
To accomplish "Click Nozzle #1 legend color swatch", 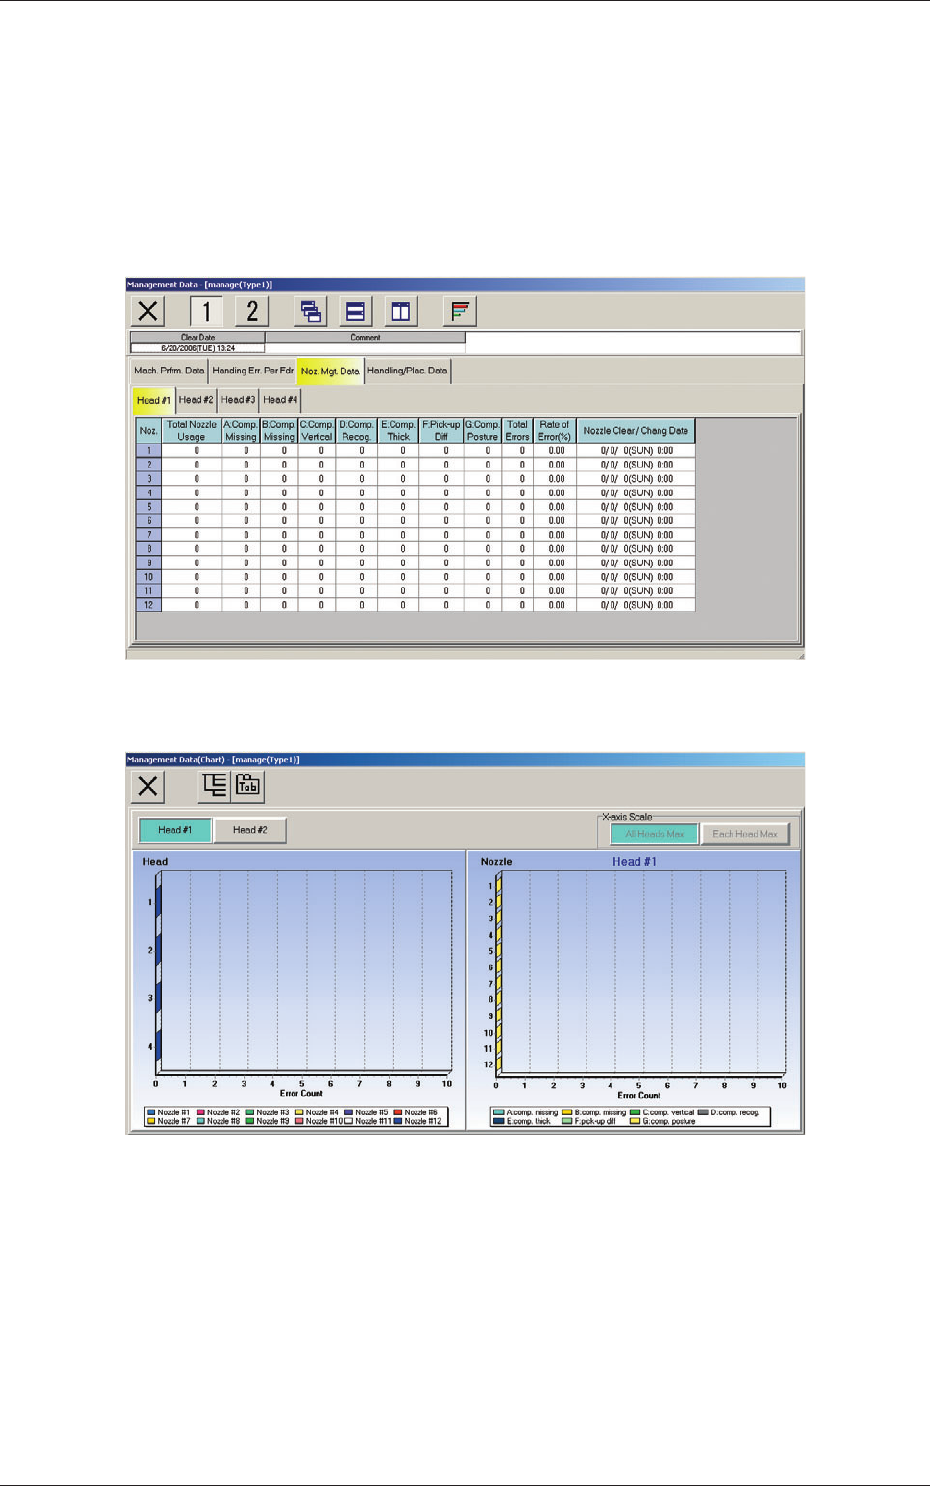I will point(151,1112).
